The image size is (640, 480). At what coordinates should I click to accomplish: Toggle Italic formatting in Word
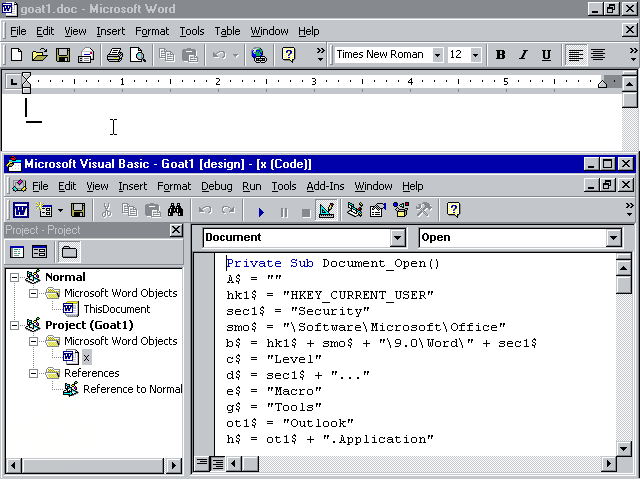[x=524, y=55]
